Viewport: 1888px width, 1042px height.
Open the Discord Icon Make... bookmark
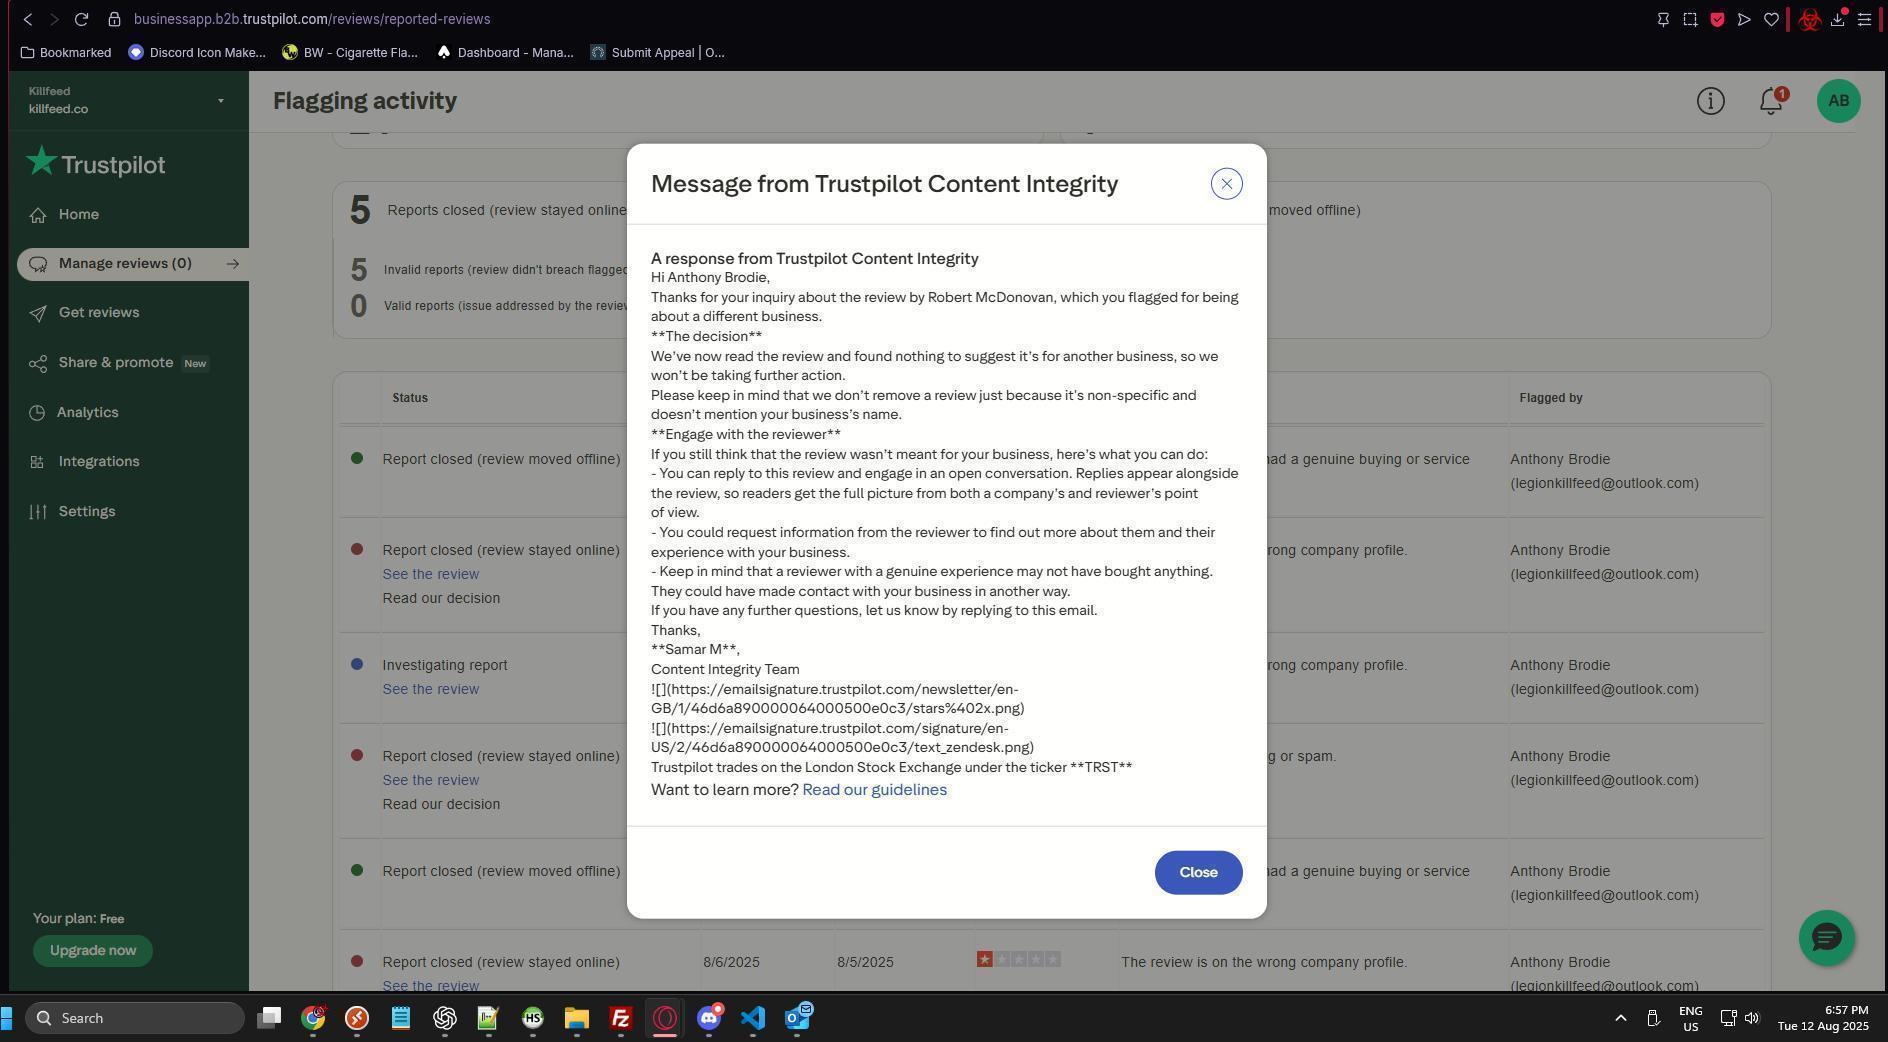tap(197, 53)
